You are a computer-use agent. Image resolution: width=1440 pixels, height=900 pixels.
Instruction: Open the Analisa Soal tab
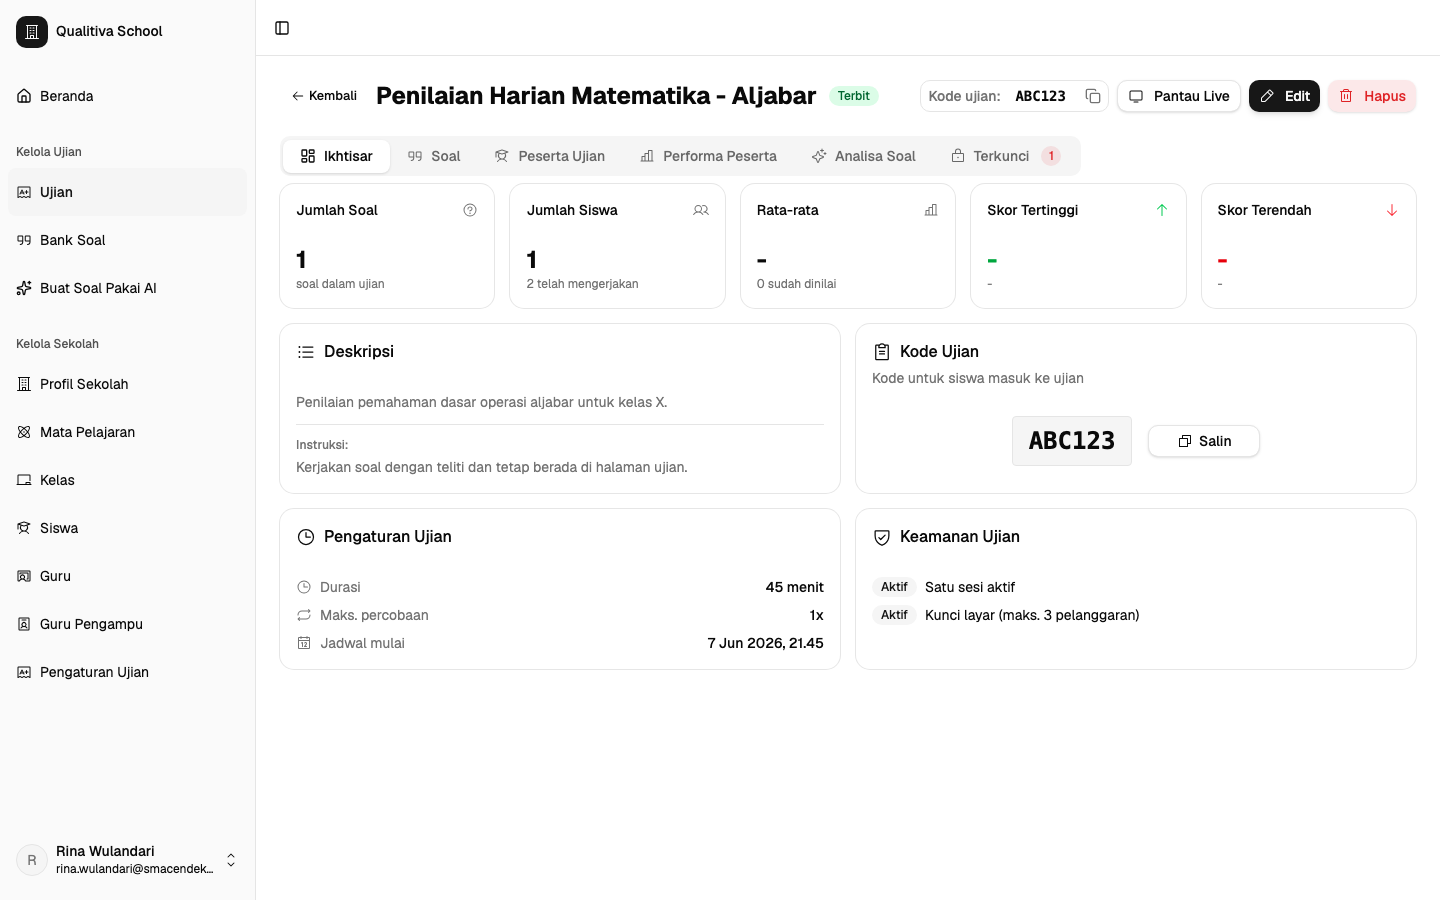864,156
